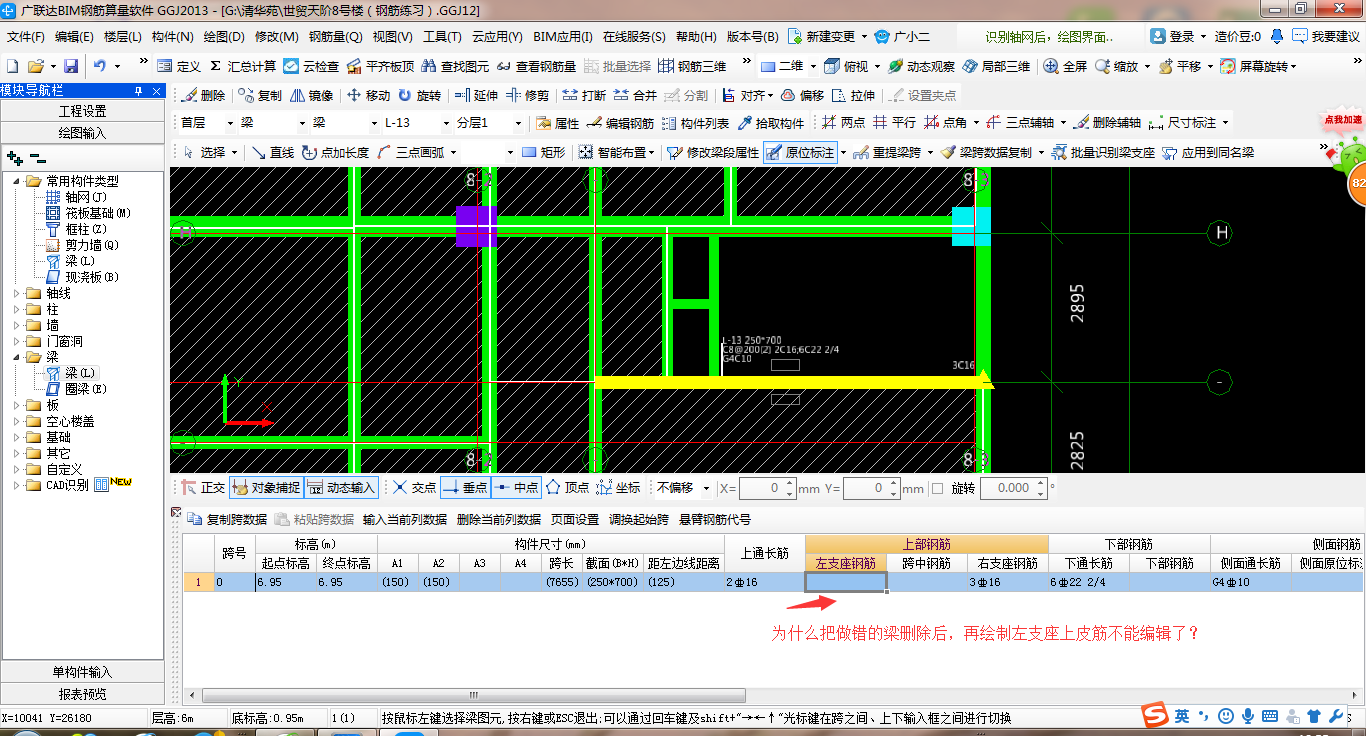
Task: Click 平齐板顶 align slab top tool
Action: pos(380,66)
